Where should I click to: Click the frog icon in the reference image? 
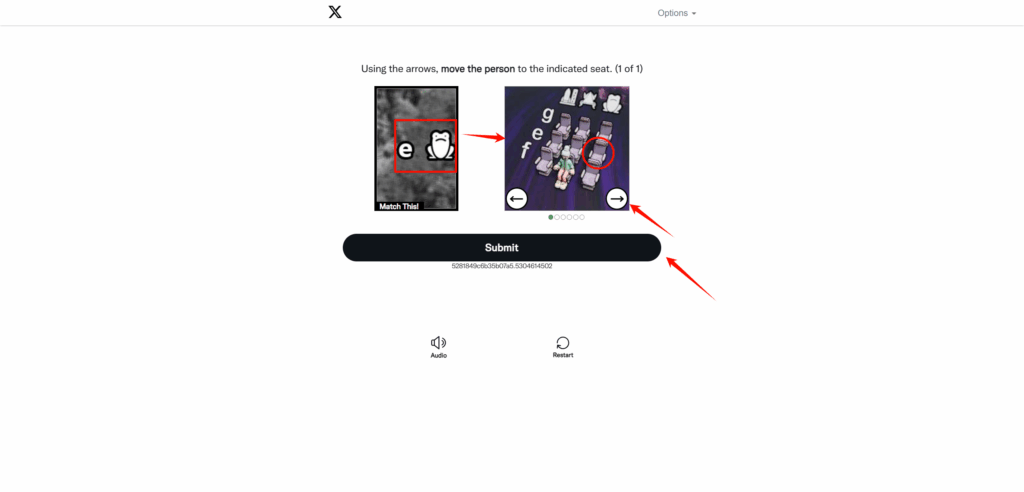pos(441,145)
